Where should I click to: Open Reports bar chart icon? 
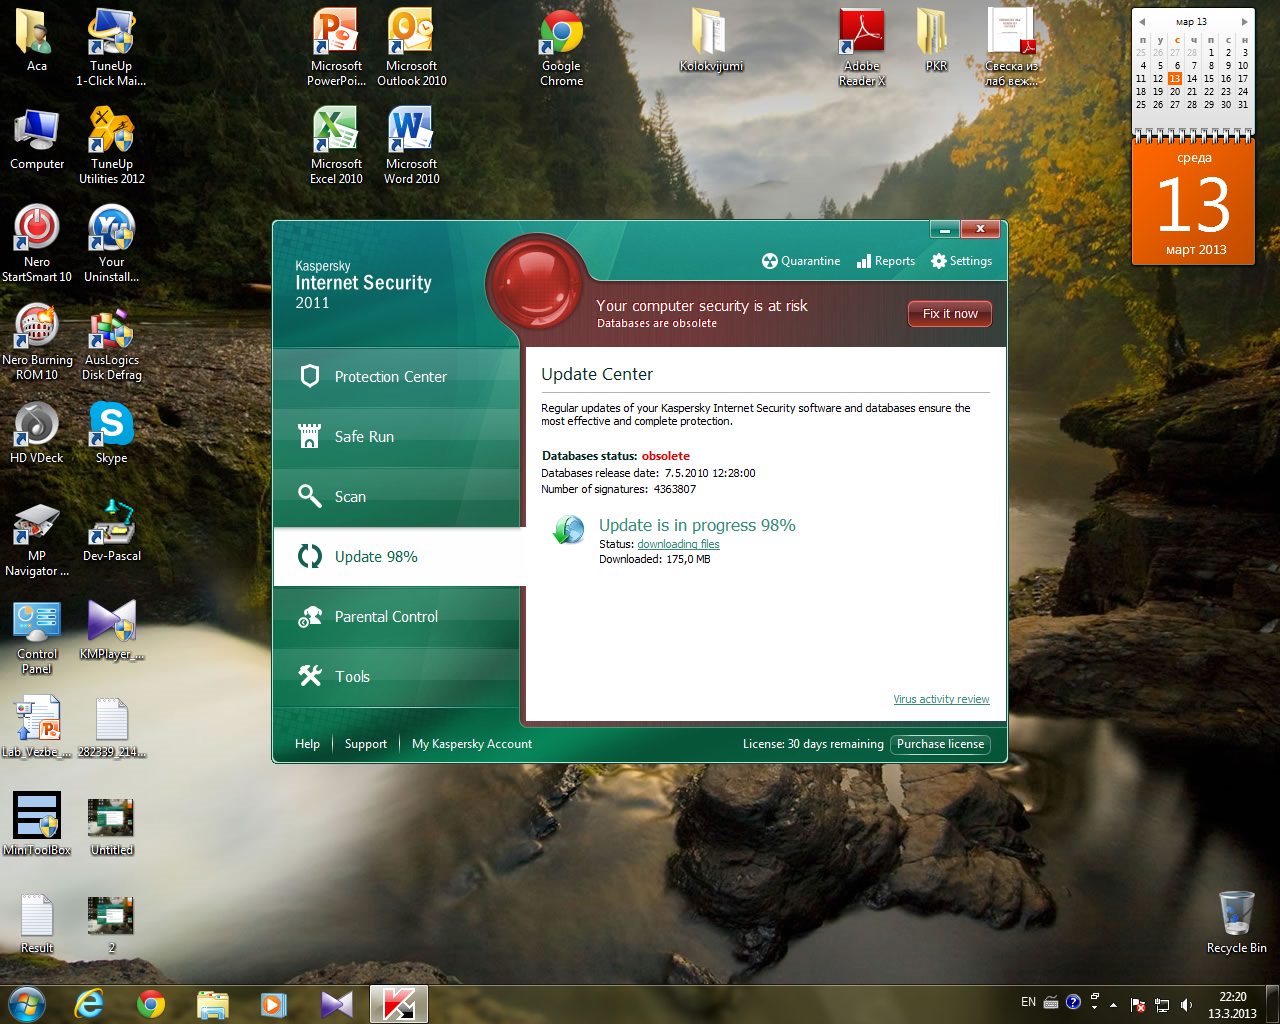click(864, 261)
